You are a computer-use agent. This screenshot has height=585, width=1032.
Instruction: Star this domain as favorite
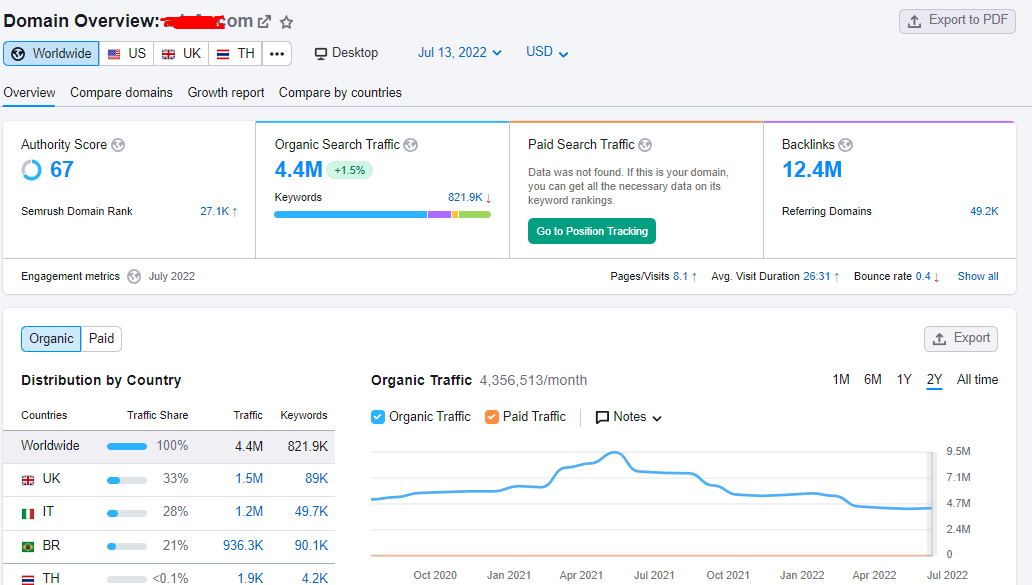click(286, 22)
